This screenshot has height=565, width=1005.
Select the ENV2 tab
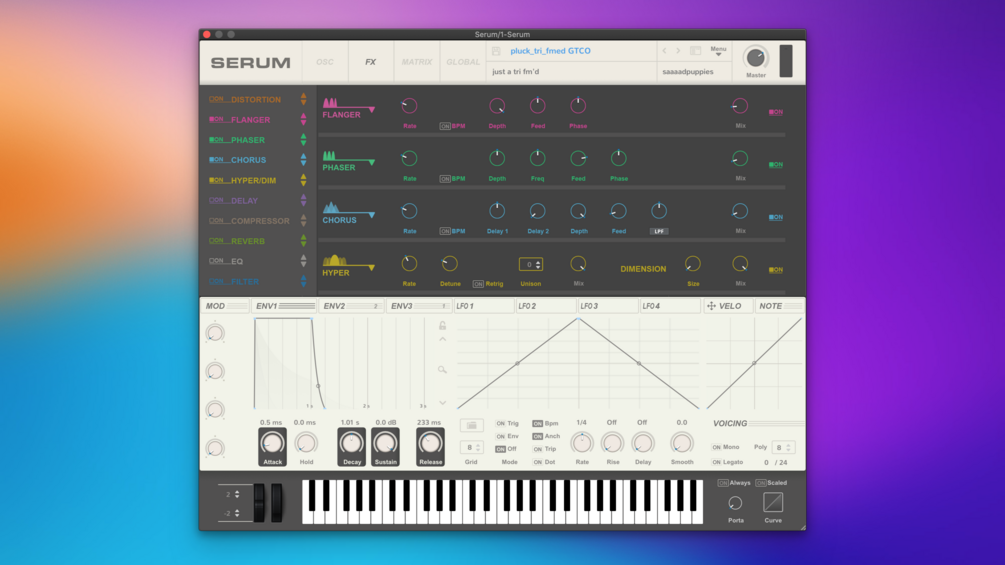coord(351,306)
